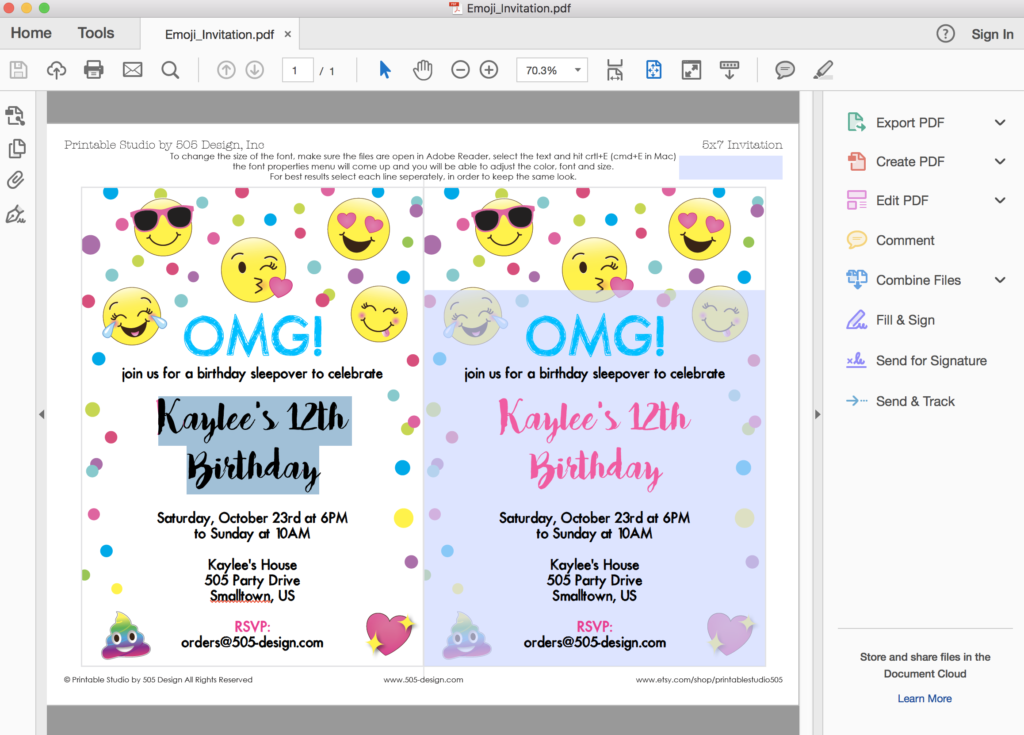Expand the Export PDF options chevron

(x=999, y=122)
